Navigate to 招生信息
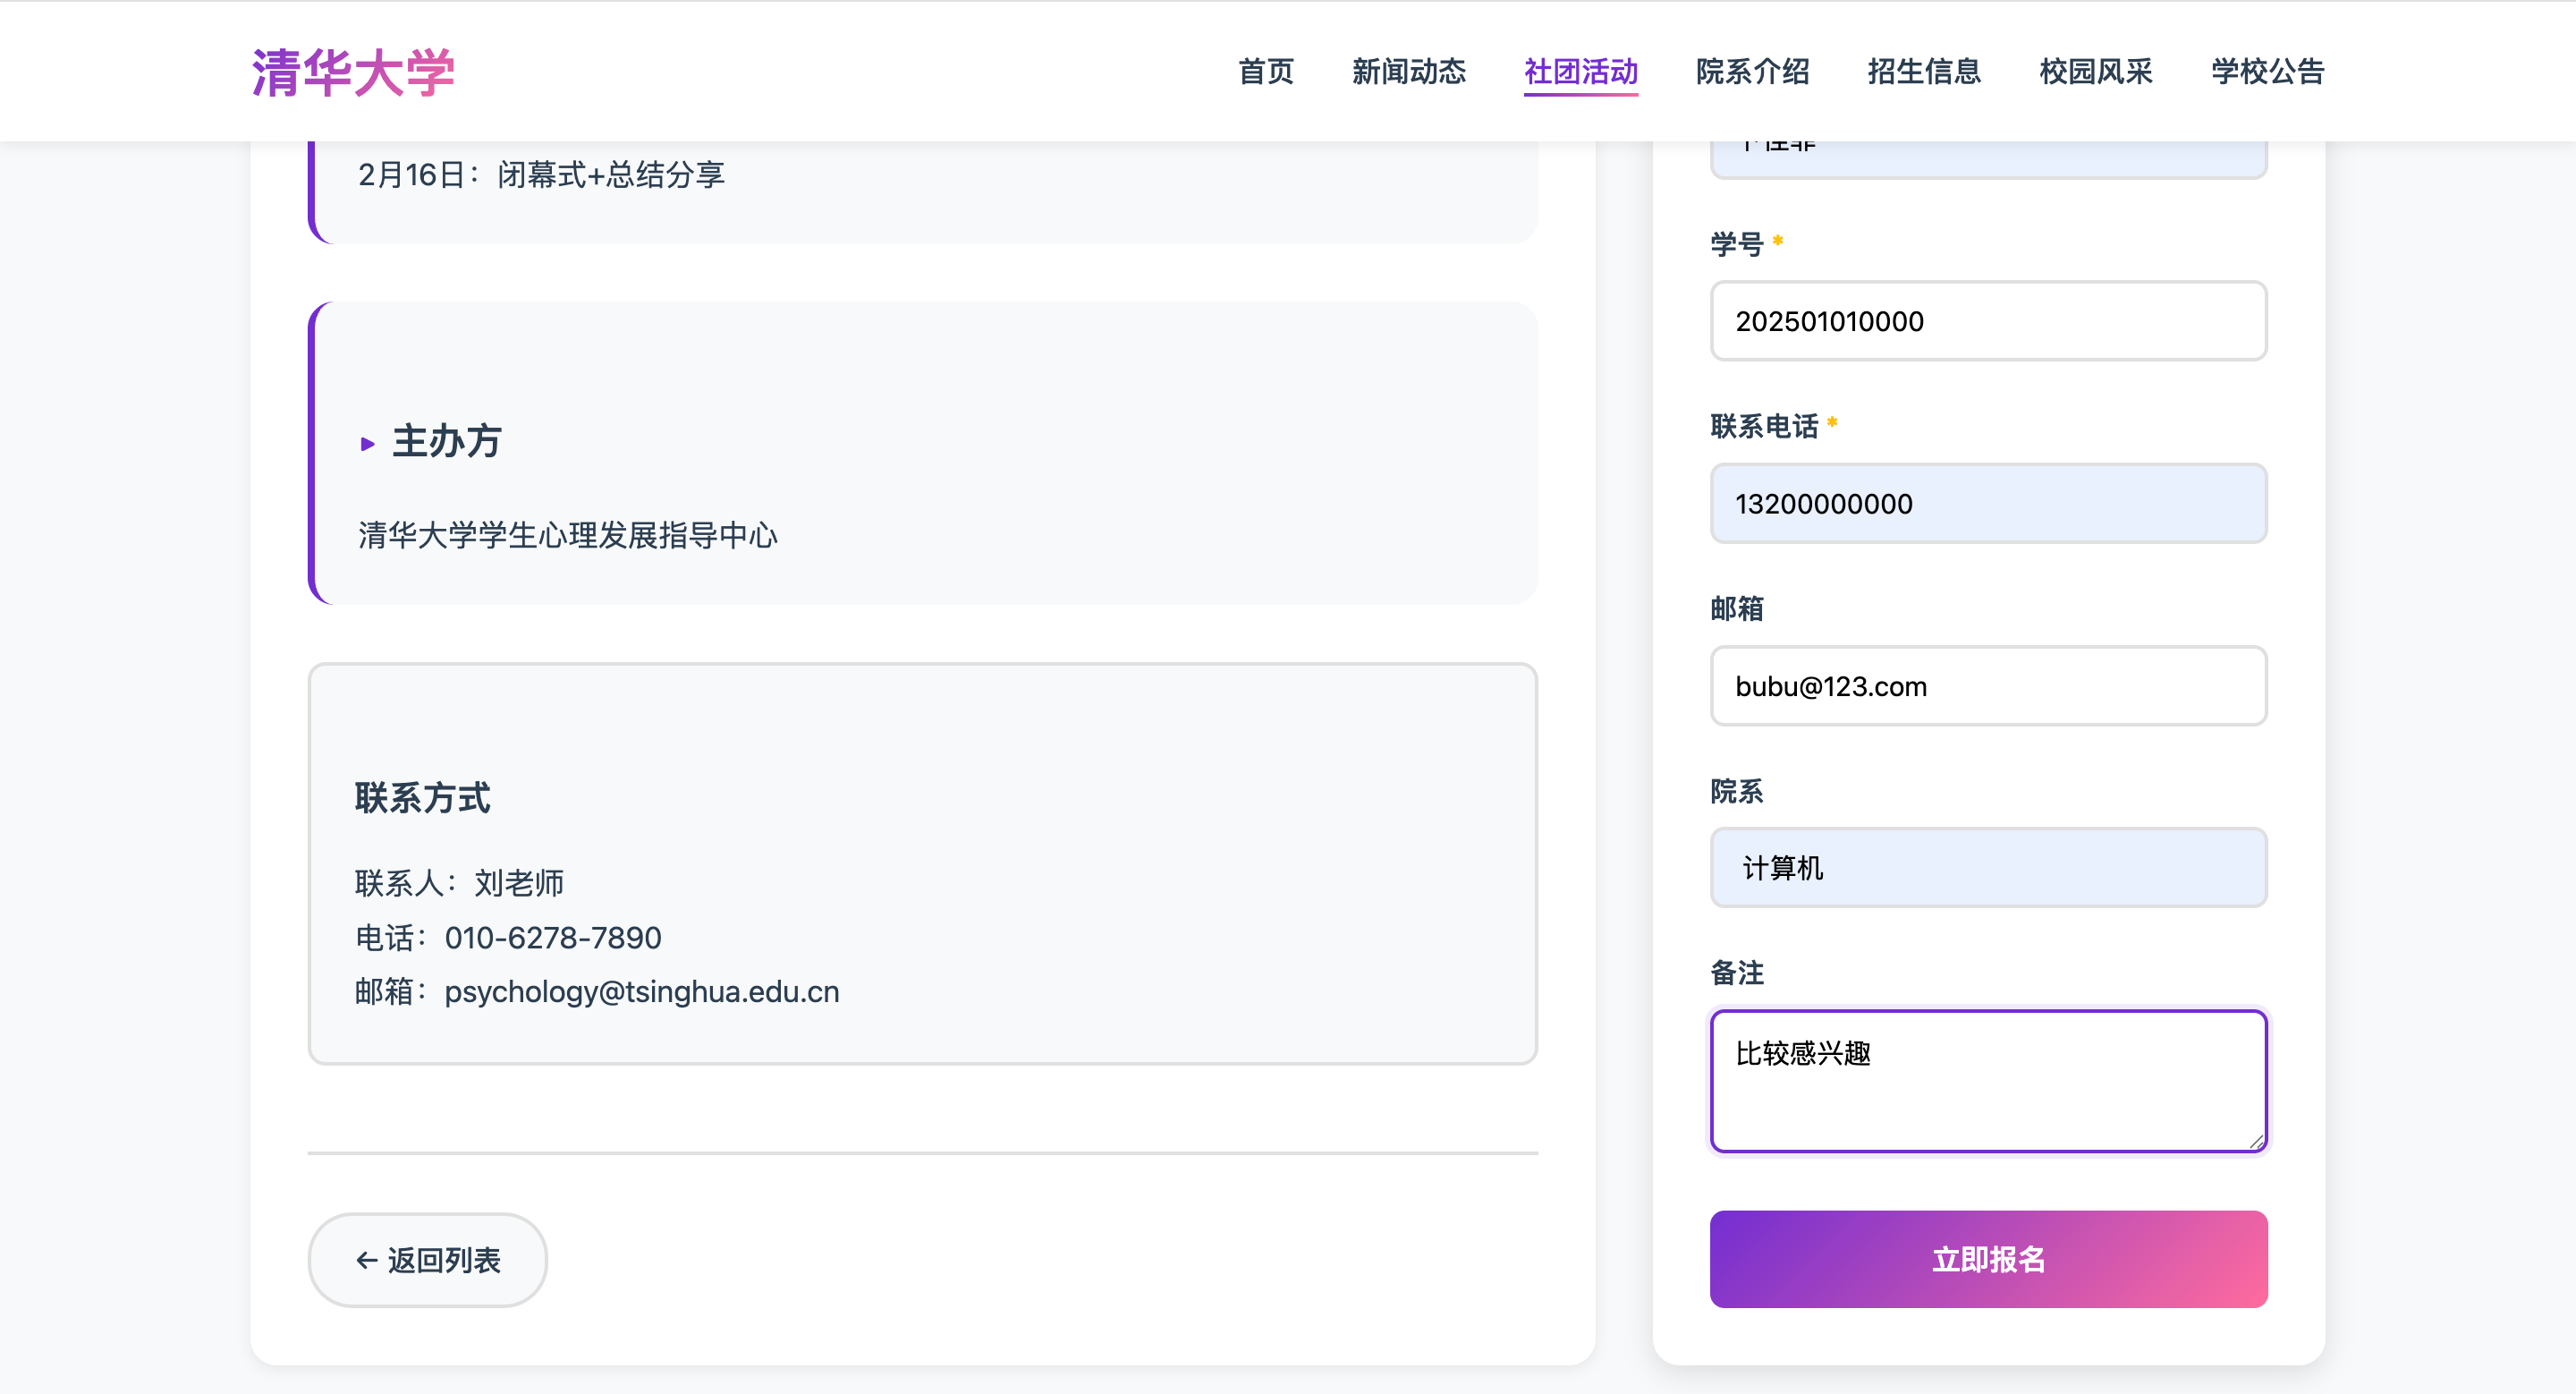Screen dimensions: 2576x1394 [1924, 72]
